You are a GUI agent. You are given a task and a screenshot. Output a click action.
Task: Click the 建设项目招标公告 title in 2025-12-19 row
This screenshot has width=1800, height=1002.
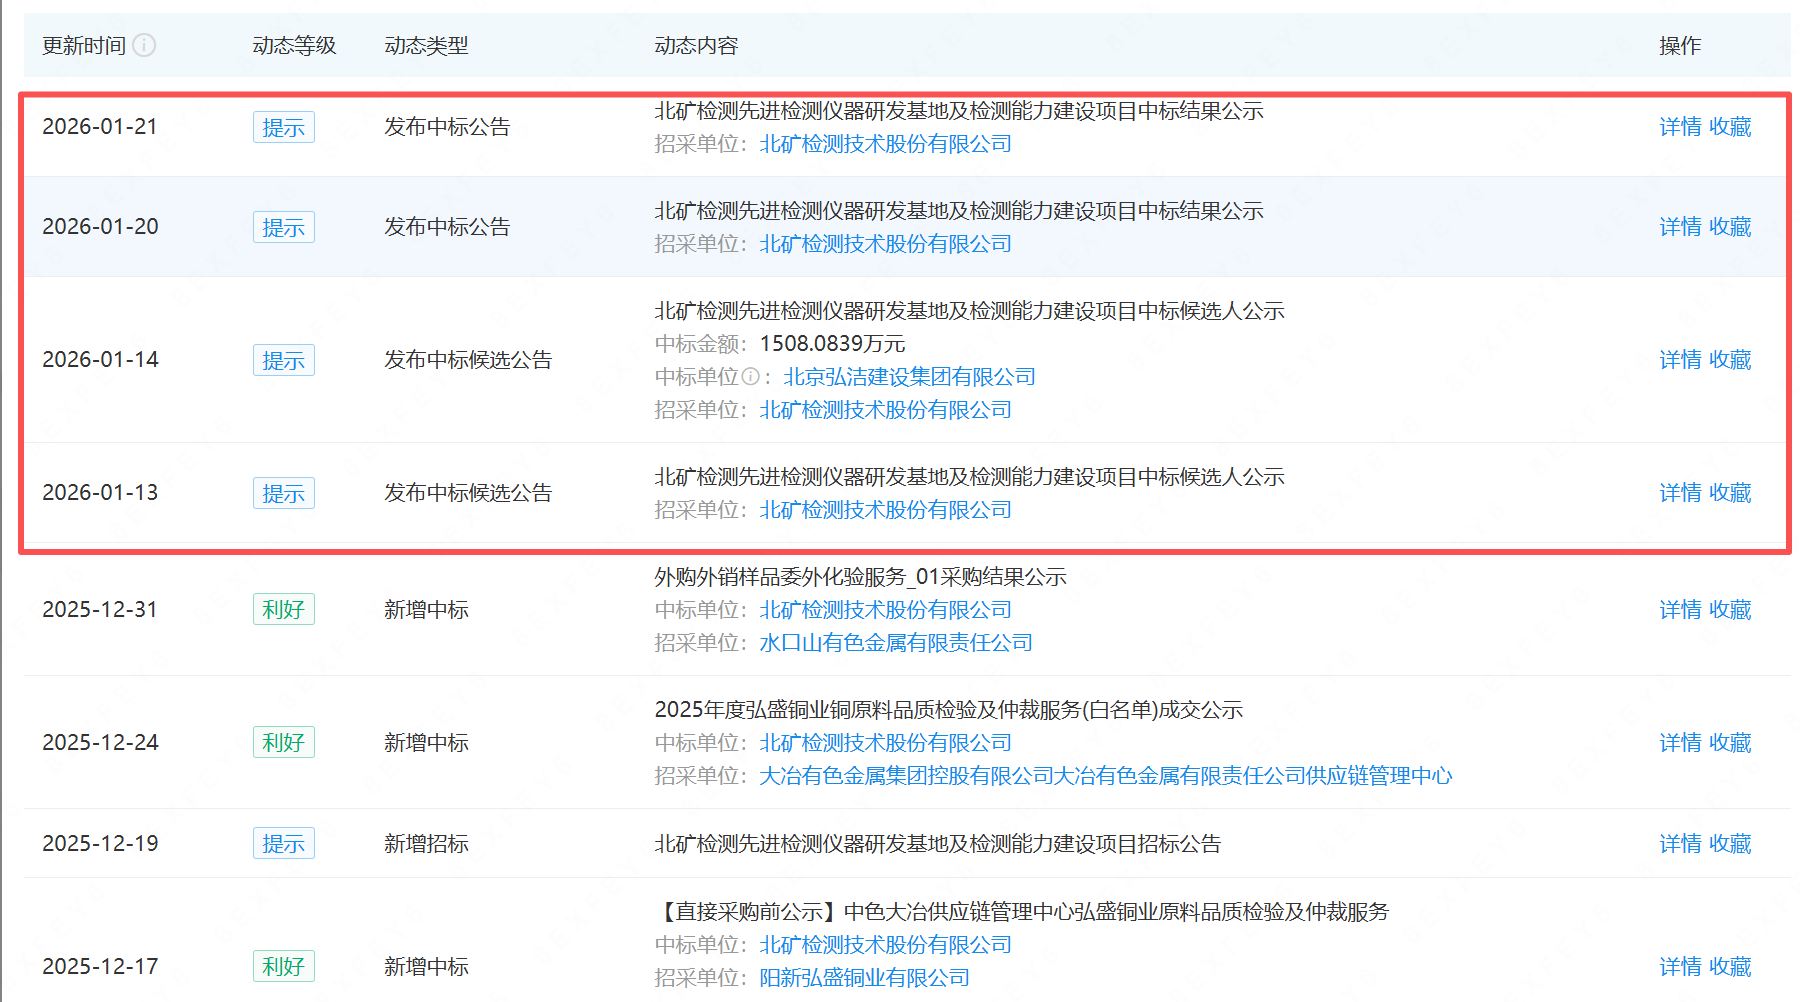tap(937, 844)
